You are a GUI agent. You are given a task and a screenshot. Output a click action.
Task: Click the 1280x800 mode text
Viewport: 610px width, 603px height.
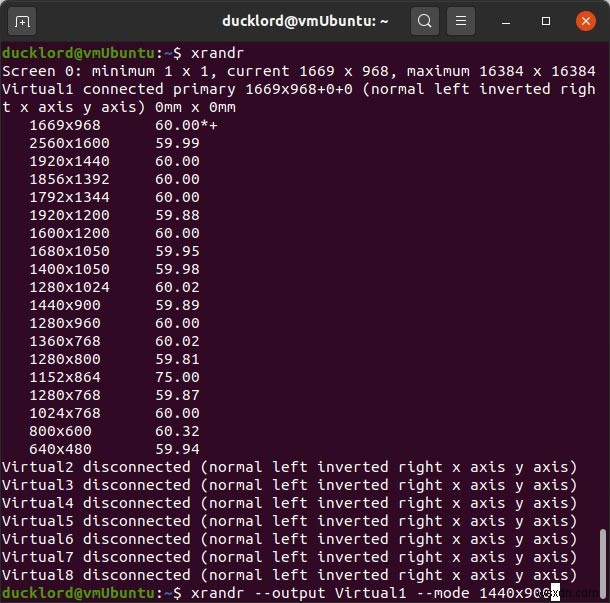[x=65, y=359]
